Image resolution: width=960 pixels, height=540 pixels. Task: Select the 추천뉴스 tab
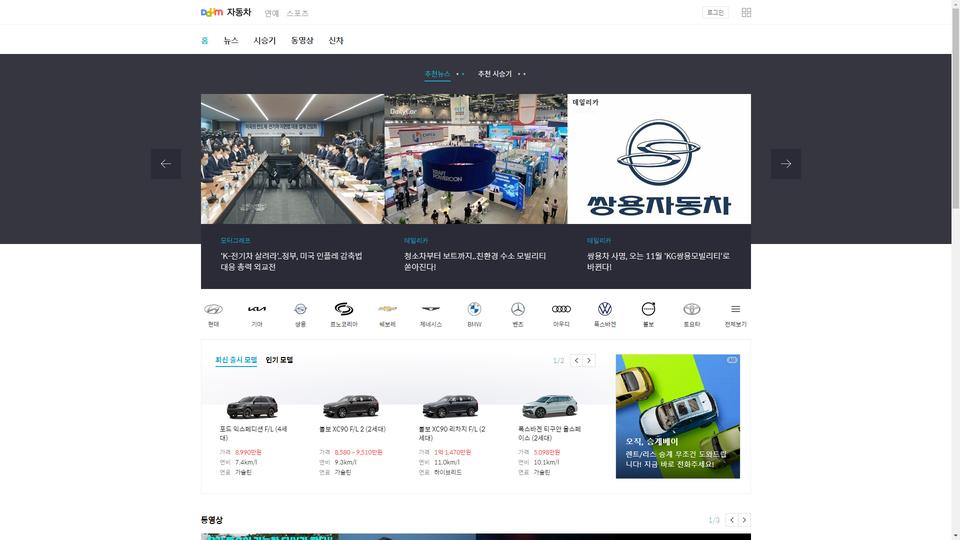(x=437, y=74)
